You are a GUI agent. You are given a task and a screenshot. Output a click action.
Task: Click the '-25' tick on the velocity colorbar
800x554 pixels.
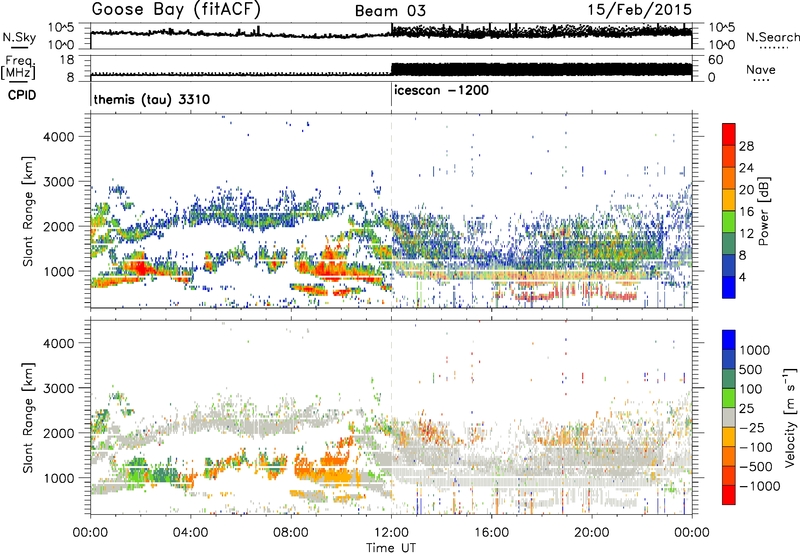(752, 427)
